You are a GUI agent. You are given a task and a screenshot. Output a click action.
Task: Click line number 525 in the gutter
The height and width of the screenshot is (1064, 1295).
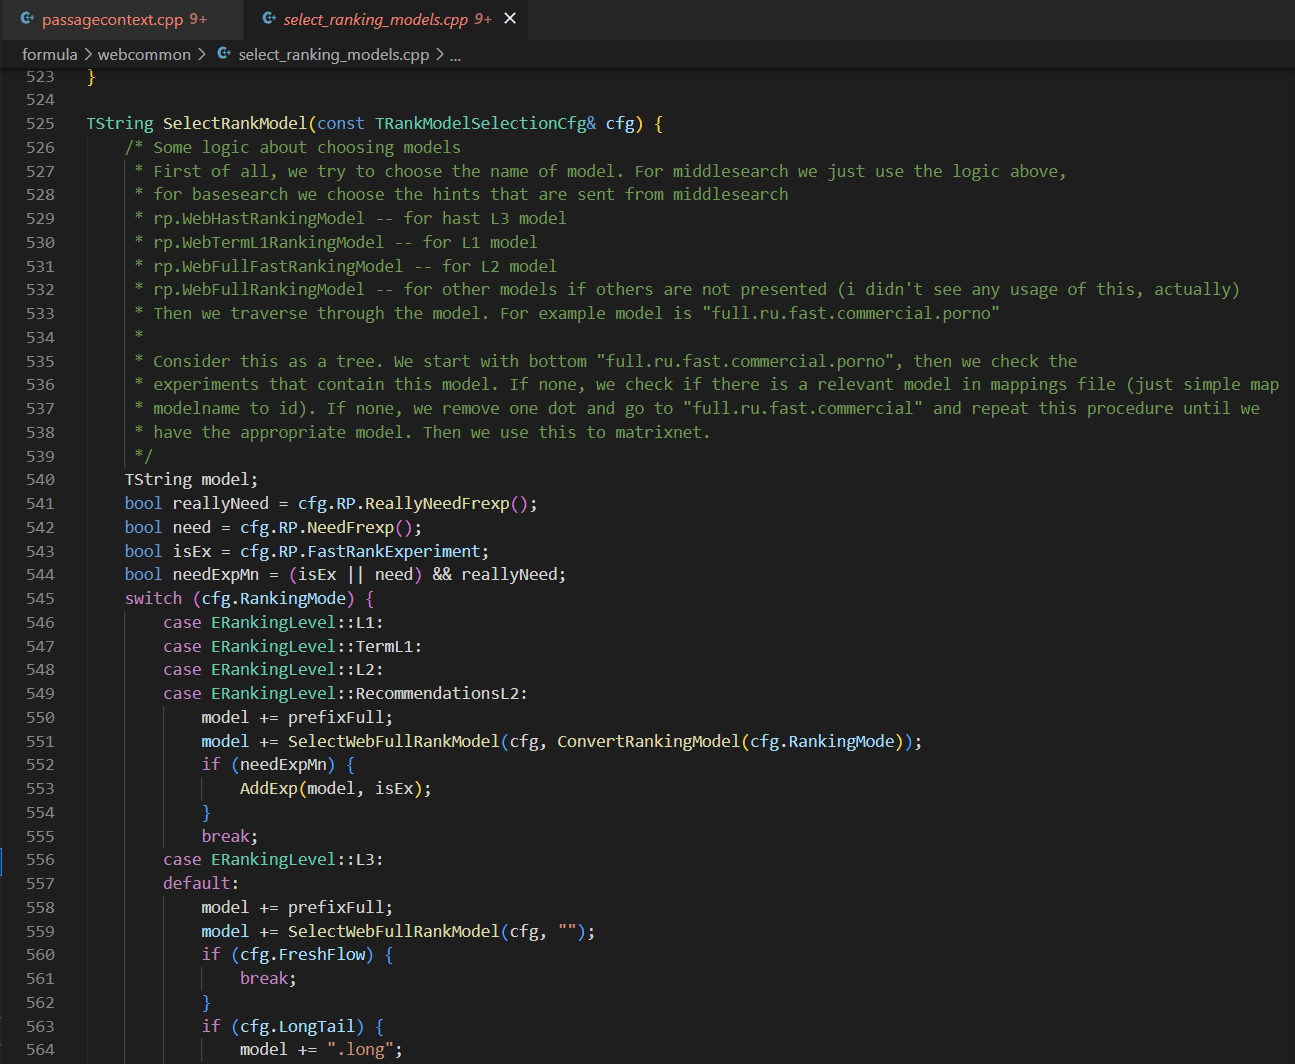(40, 122)
